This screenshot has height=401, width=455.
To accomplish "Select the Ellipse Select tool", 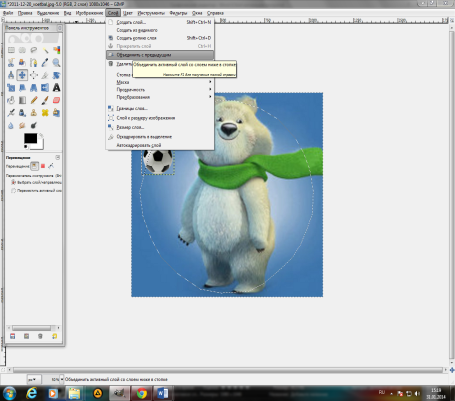I will pos(22,50).
